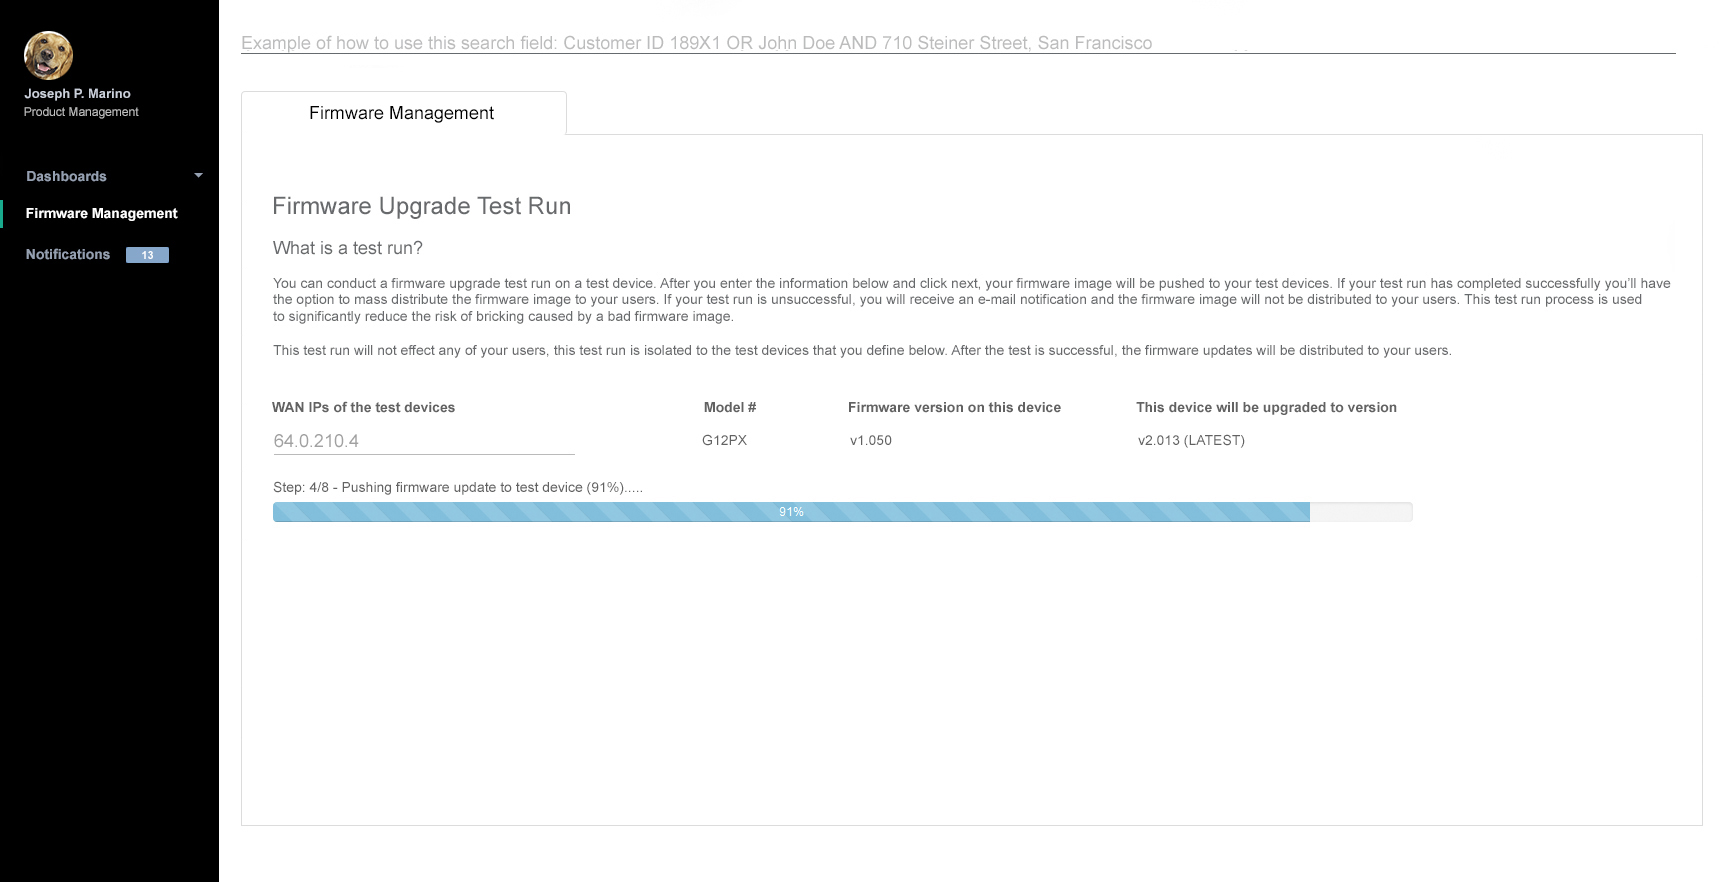
Task: Expand the Dashboards dropdown arrow
Action: tap(198, 176)
